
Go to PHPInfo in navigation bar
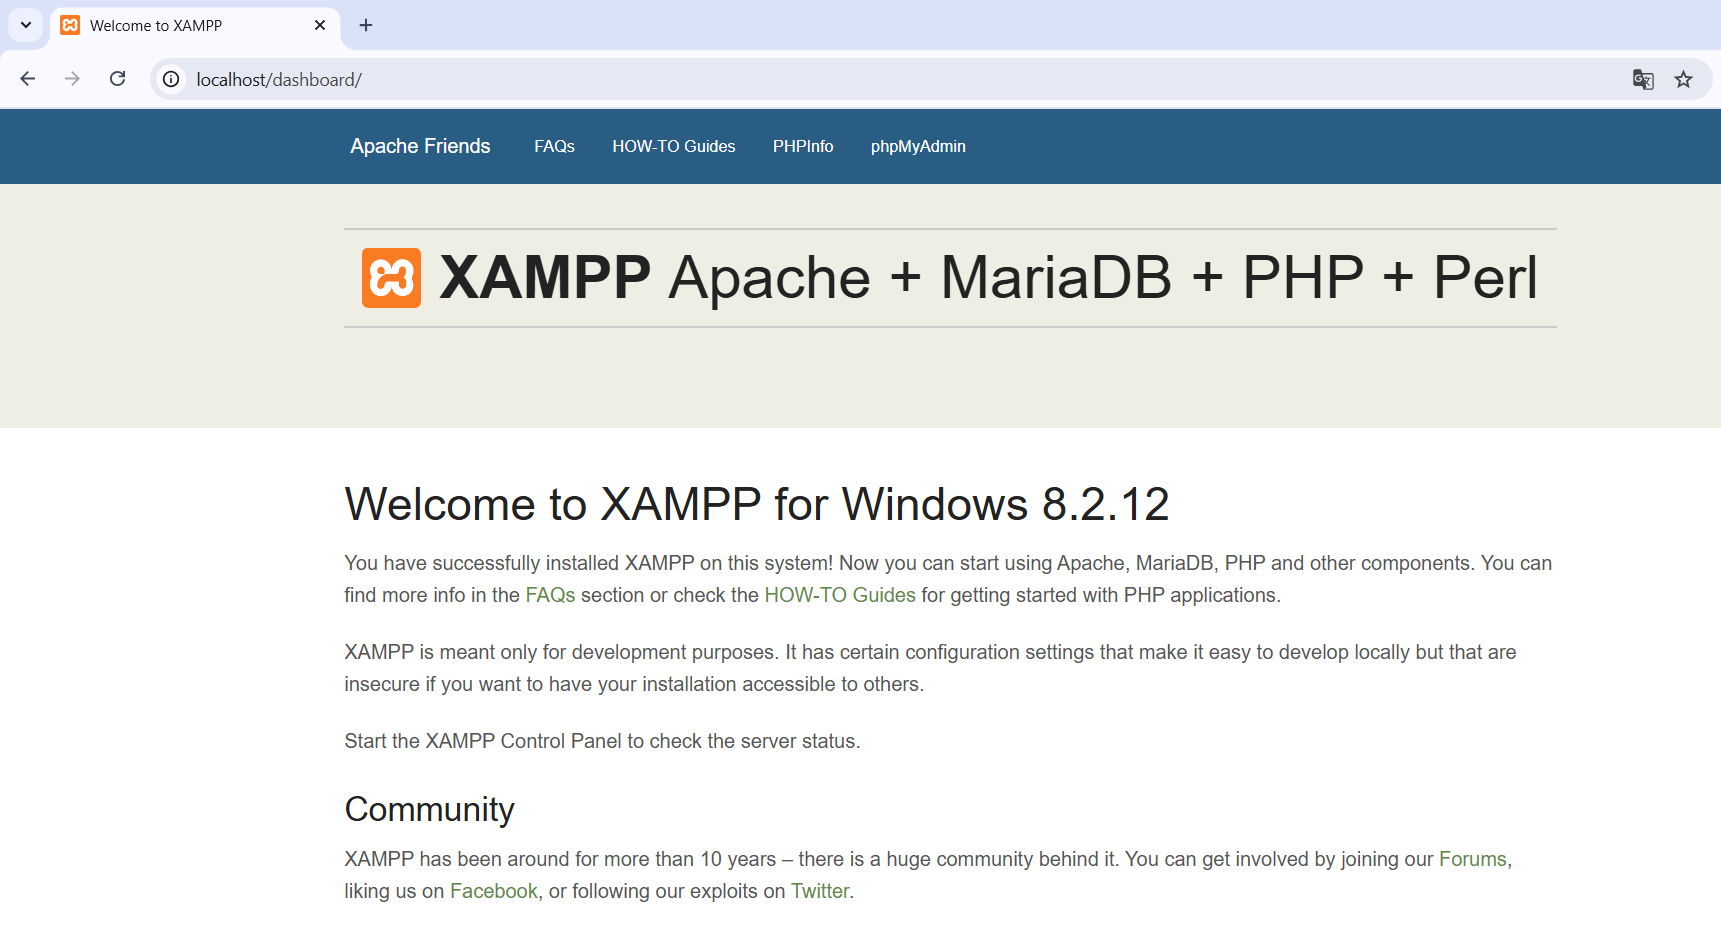802,146
